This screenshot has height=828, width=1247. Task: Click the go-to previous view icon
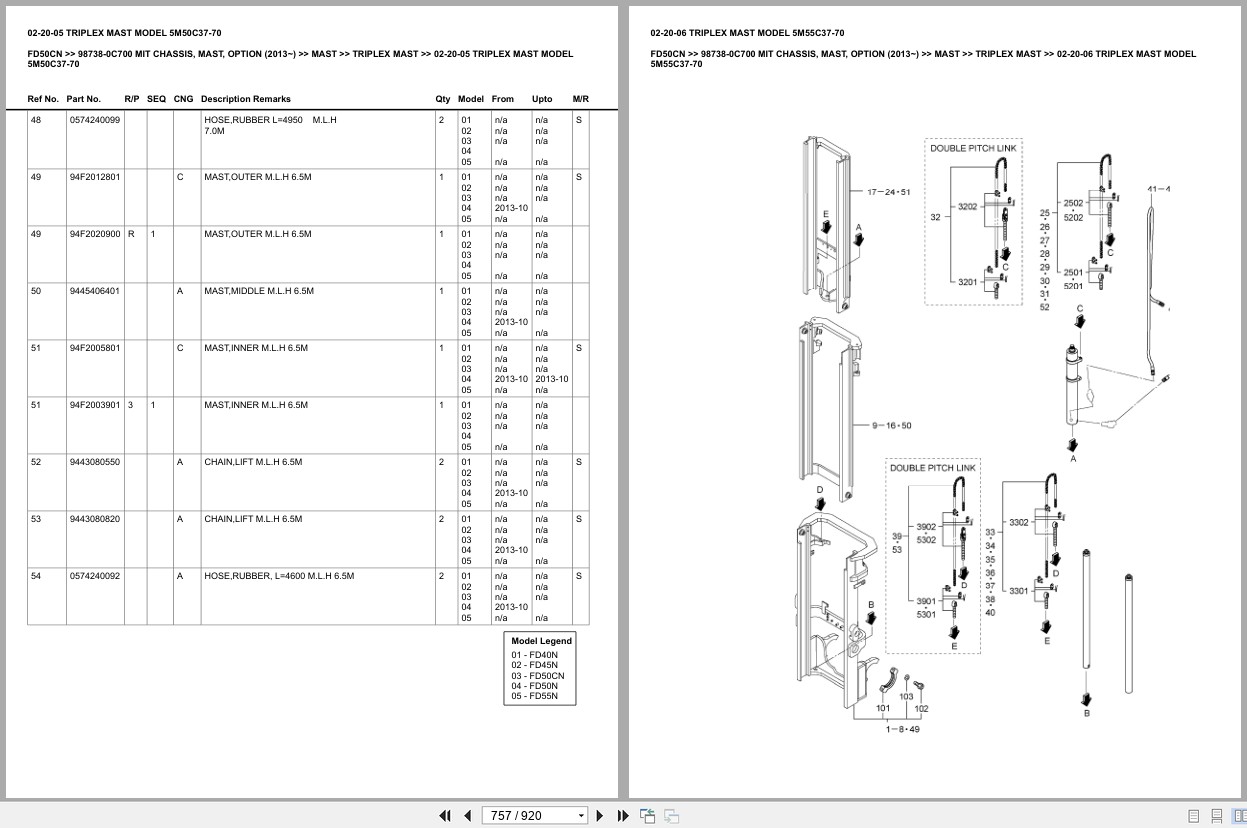click(x=647, y=816)
